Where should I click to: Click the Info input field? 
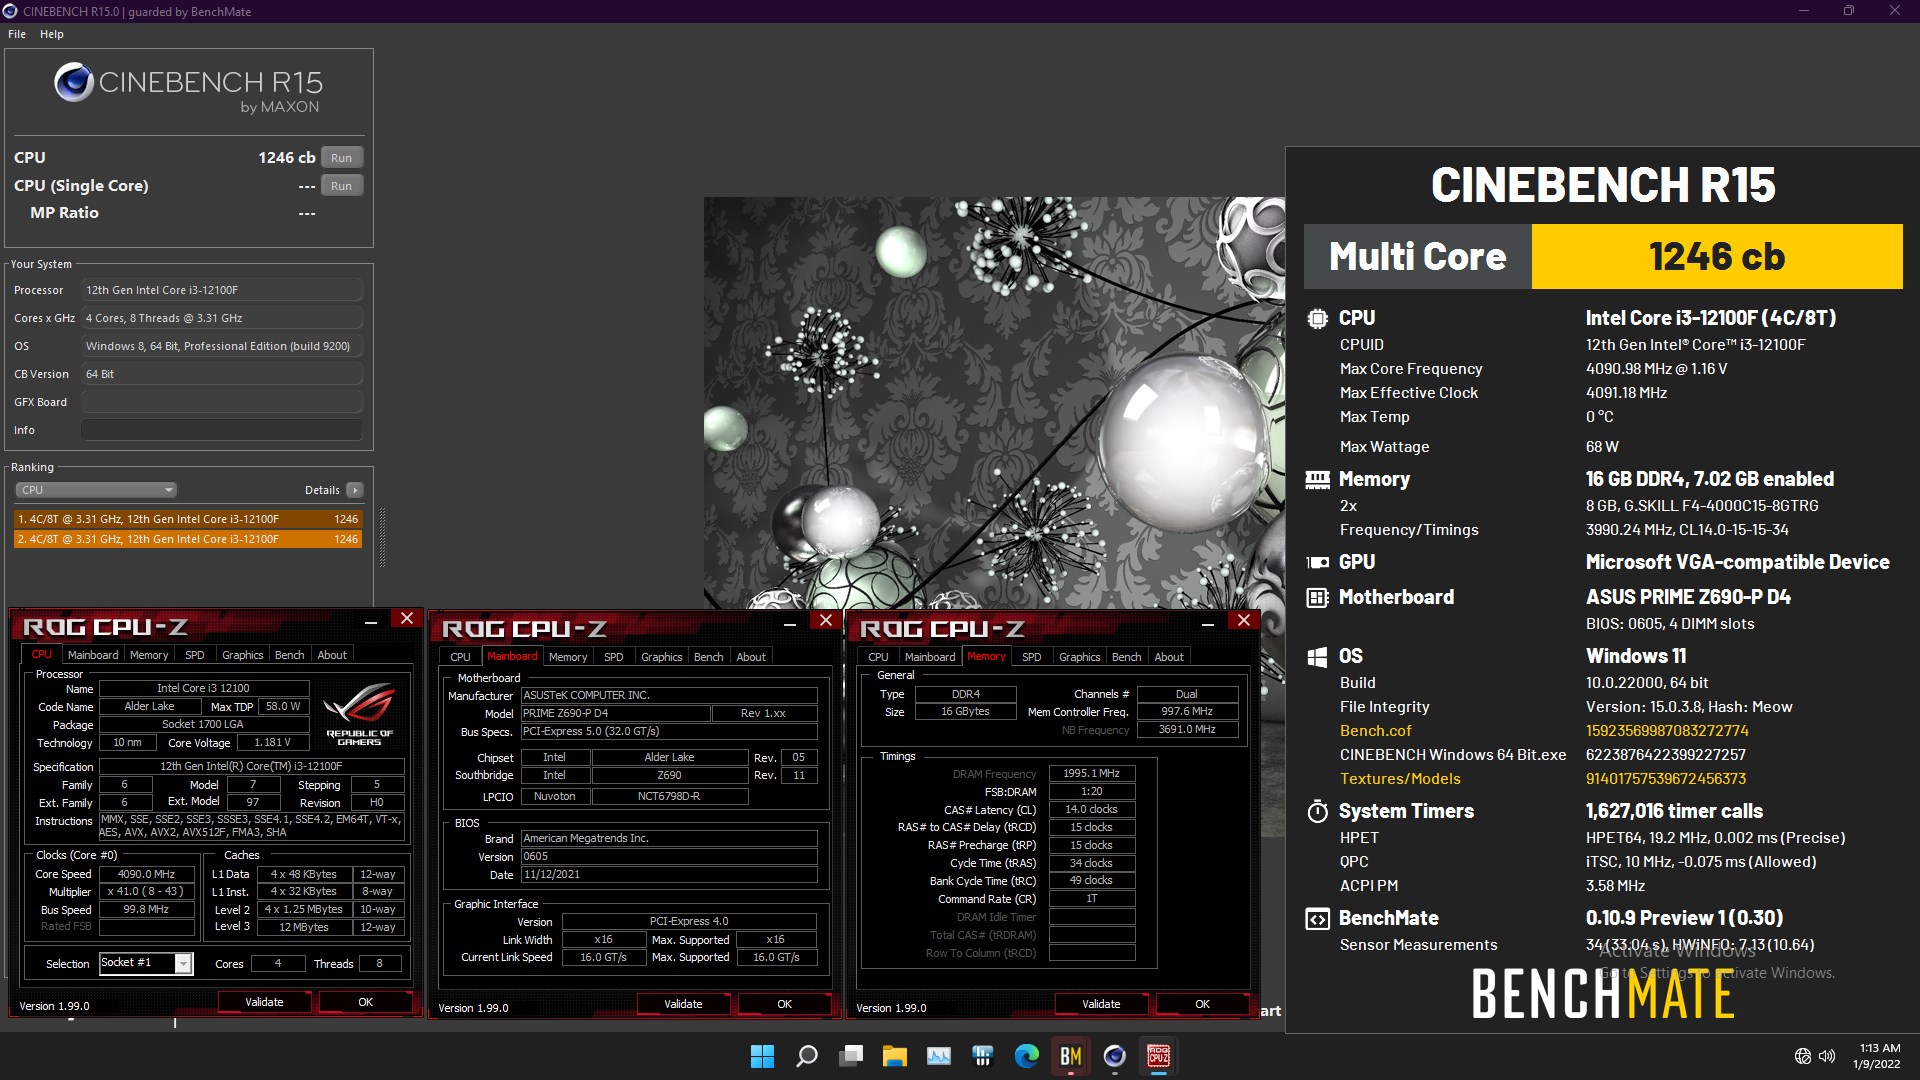tap(221, 430)
